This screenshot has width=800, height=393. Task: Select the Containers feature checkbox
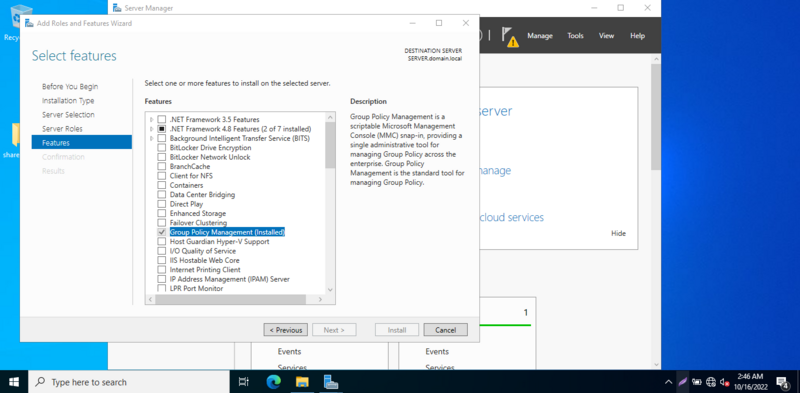coord(162,185)
